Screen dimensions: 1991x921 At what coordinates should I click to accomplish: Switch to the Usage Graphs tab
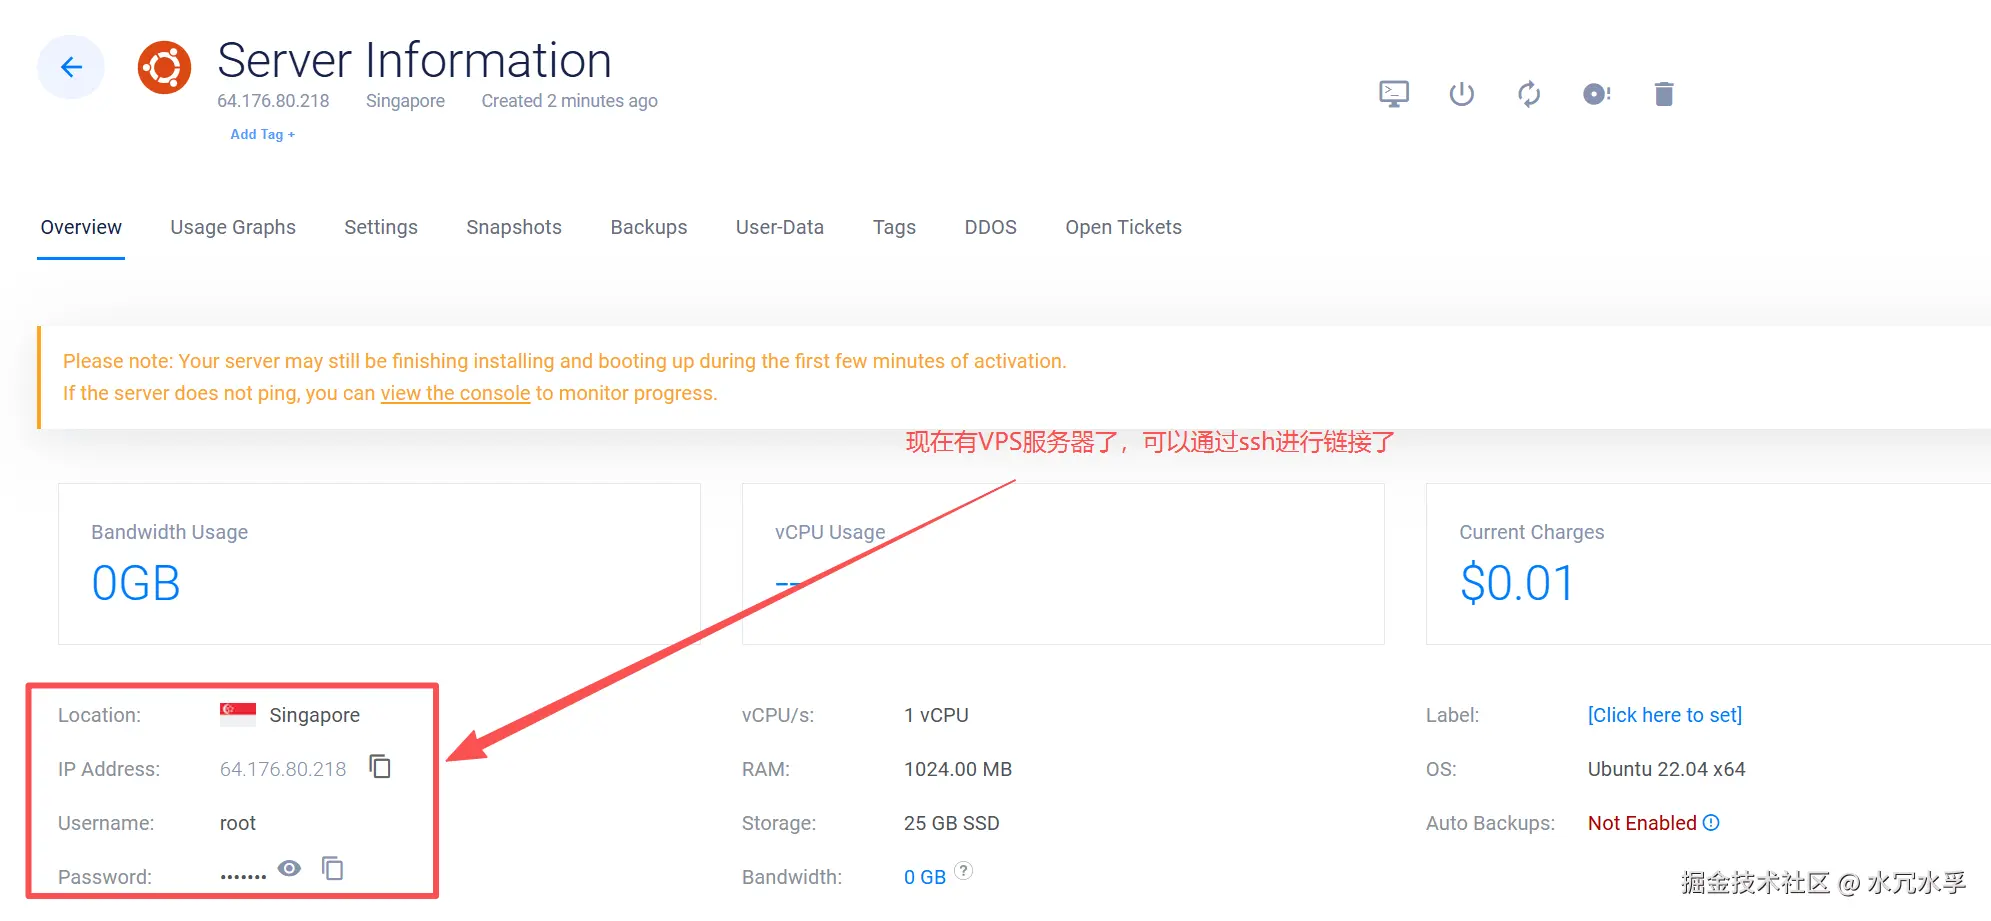233,227
